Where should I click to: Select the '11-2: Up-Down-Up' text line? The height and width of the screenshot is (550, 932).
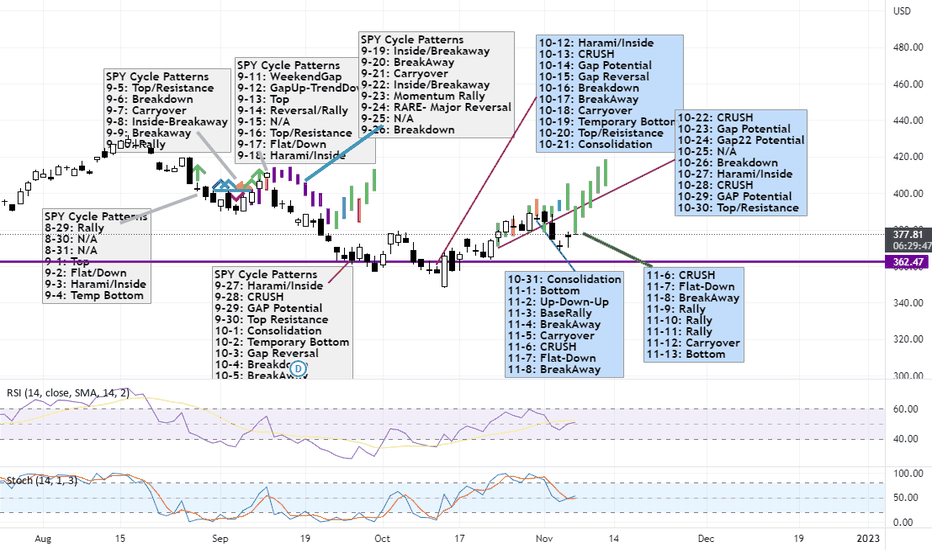558,302
